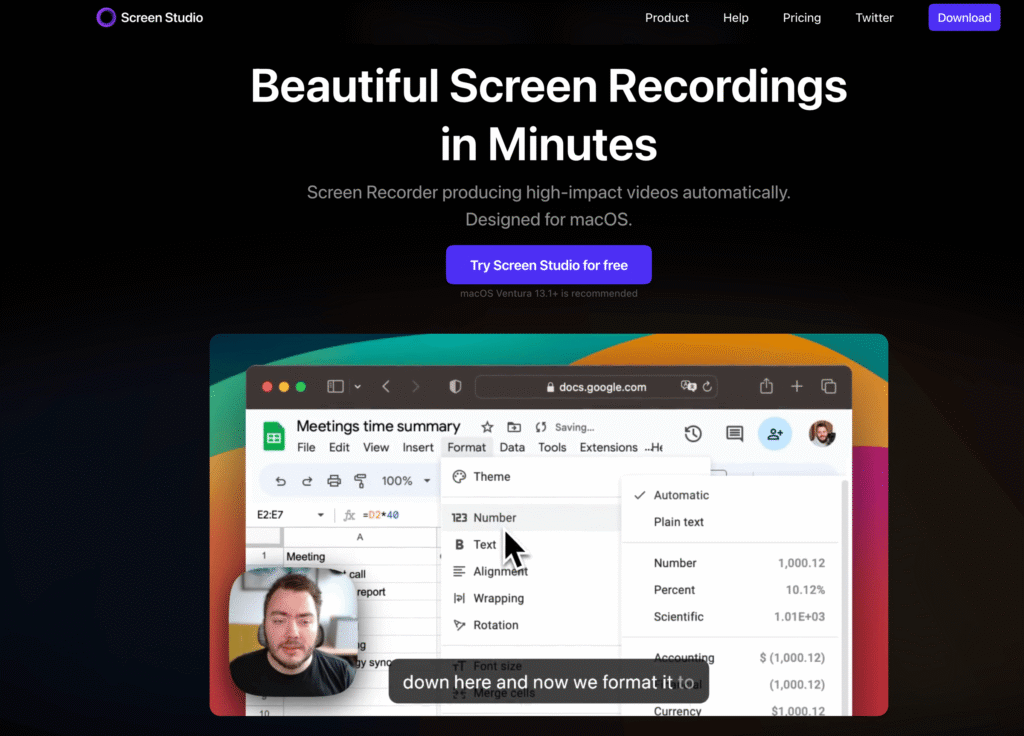This screenshot has height=736, width=1024.
Task: Click the green Google Sheets home icon
Action: point(274,437)
